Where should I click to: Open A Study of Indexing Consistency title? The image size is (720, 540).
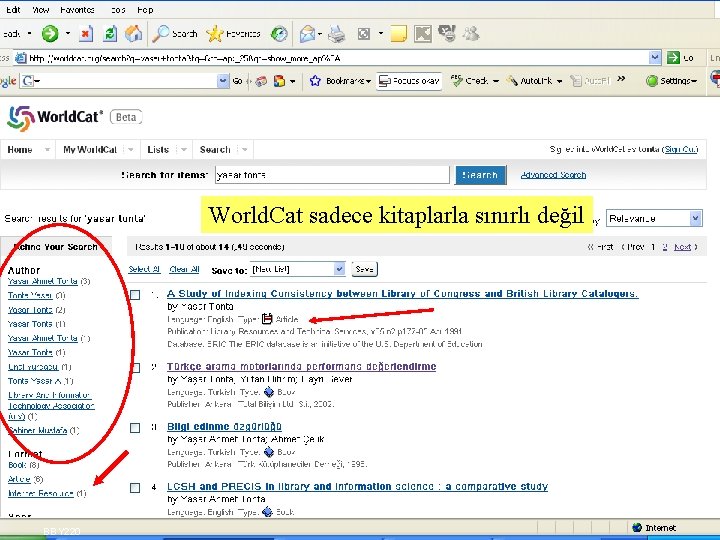tap(402, 293)
